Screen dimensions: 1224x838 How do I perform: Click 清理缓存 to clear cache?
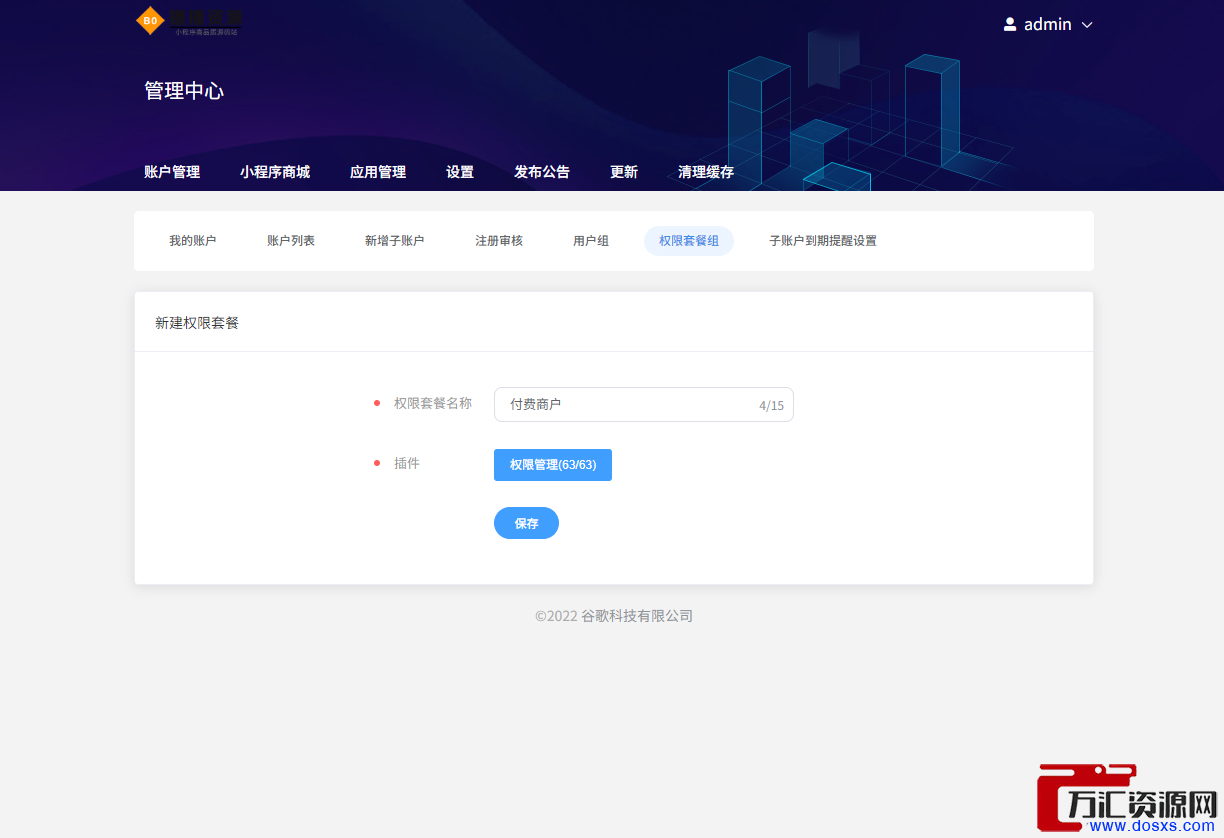pyautogui.click(x=706, y=172)
